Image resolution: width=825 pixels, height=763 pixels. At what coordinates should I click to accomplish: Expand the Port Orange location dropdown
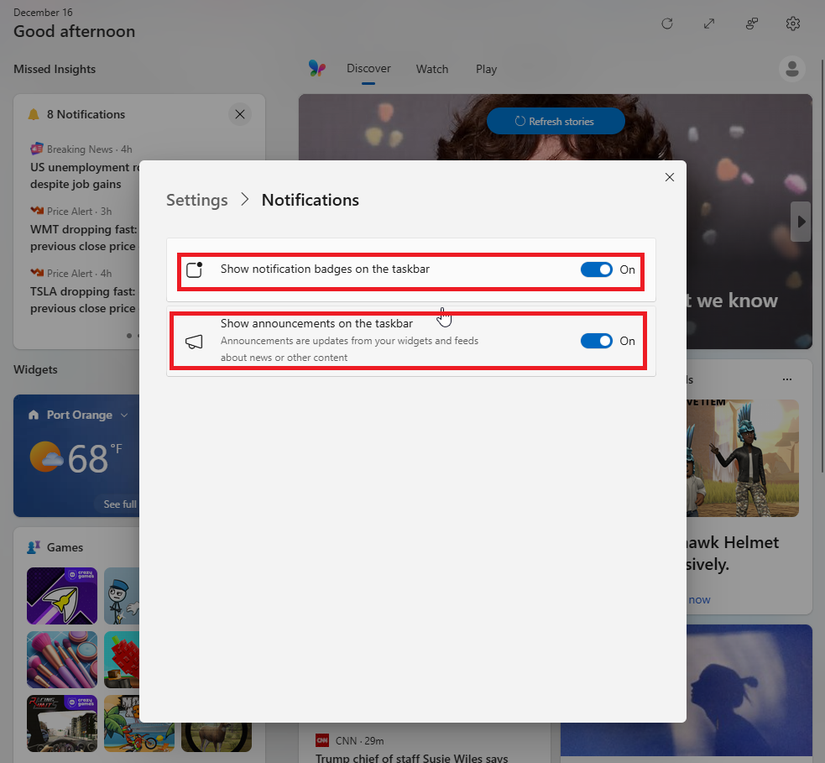tap(122, 414)
